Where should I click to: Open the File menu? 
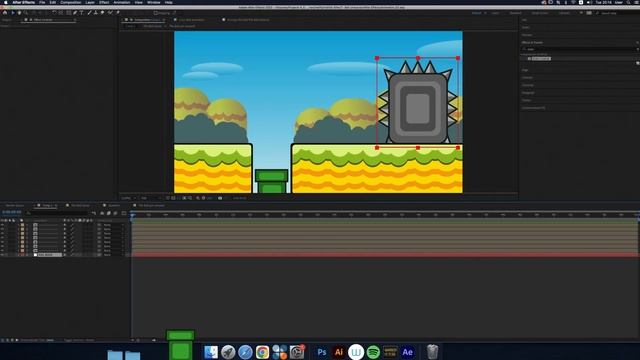click(42, 2)
